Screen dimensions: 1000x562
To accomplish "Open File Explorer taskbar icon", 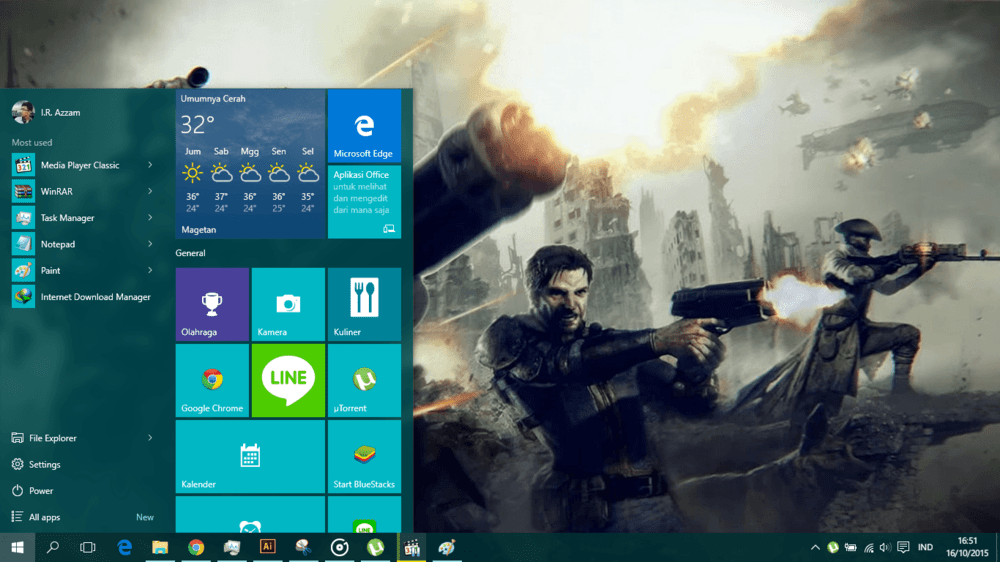I will (159, 547).
